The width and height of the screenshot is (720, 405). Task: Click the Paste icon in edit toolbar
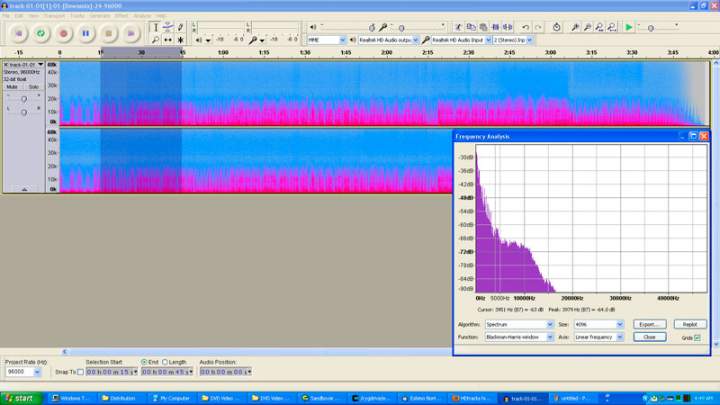tap(483, 28)
